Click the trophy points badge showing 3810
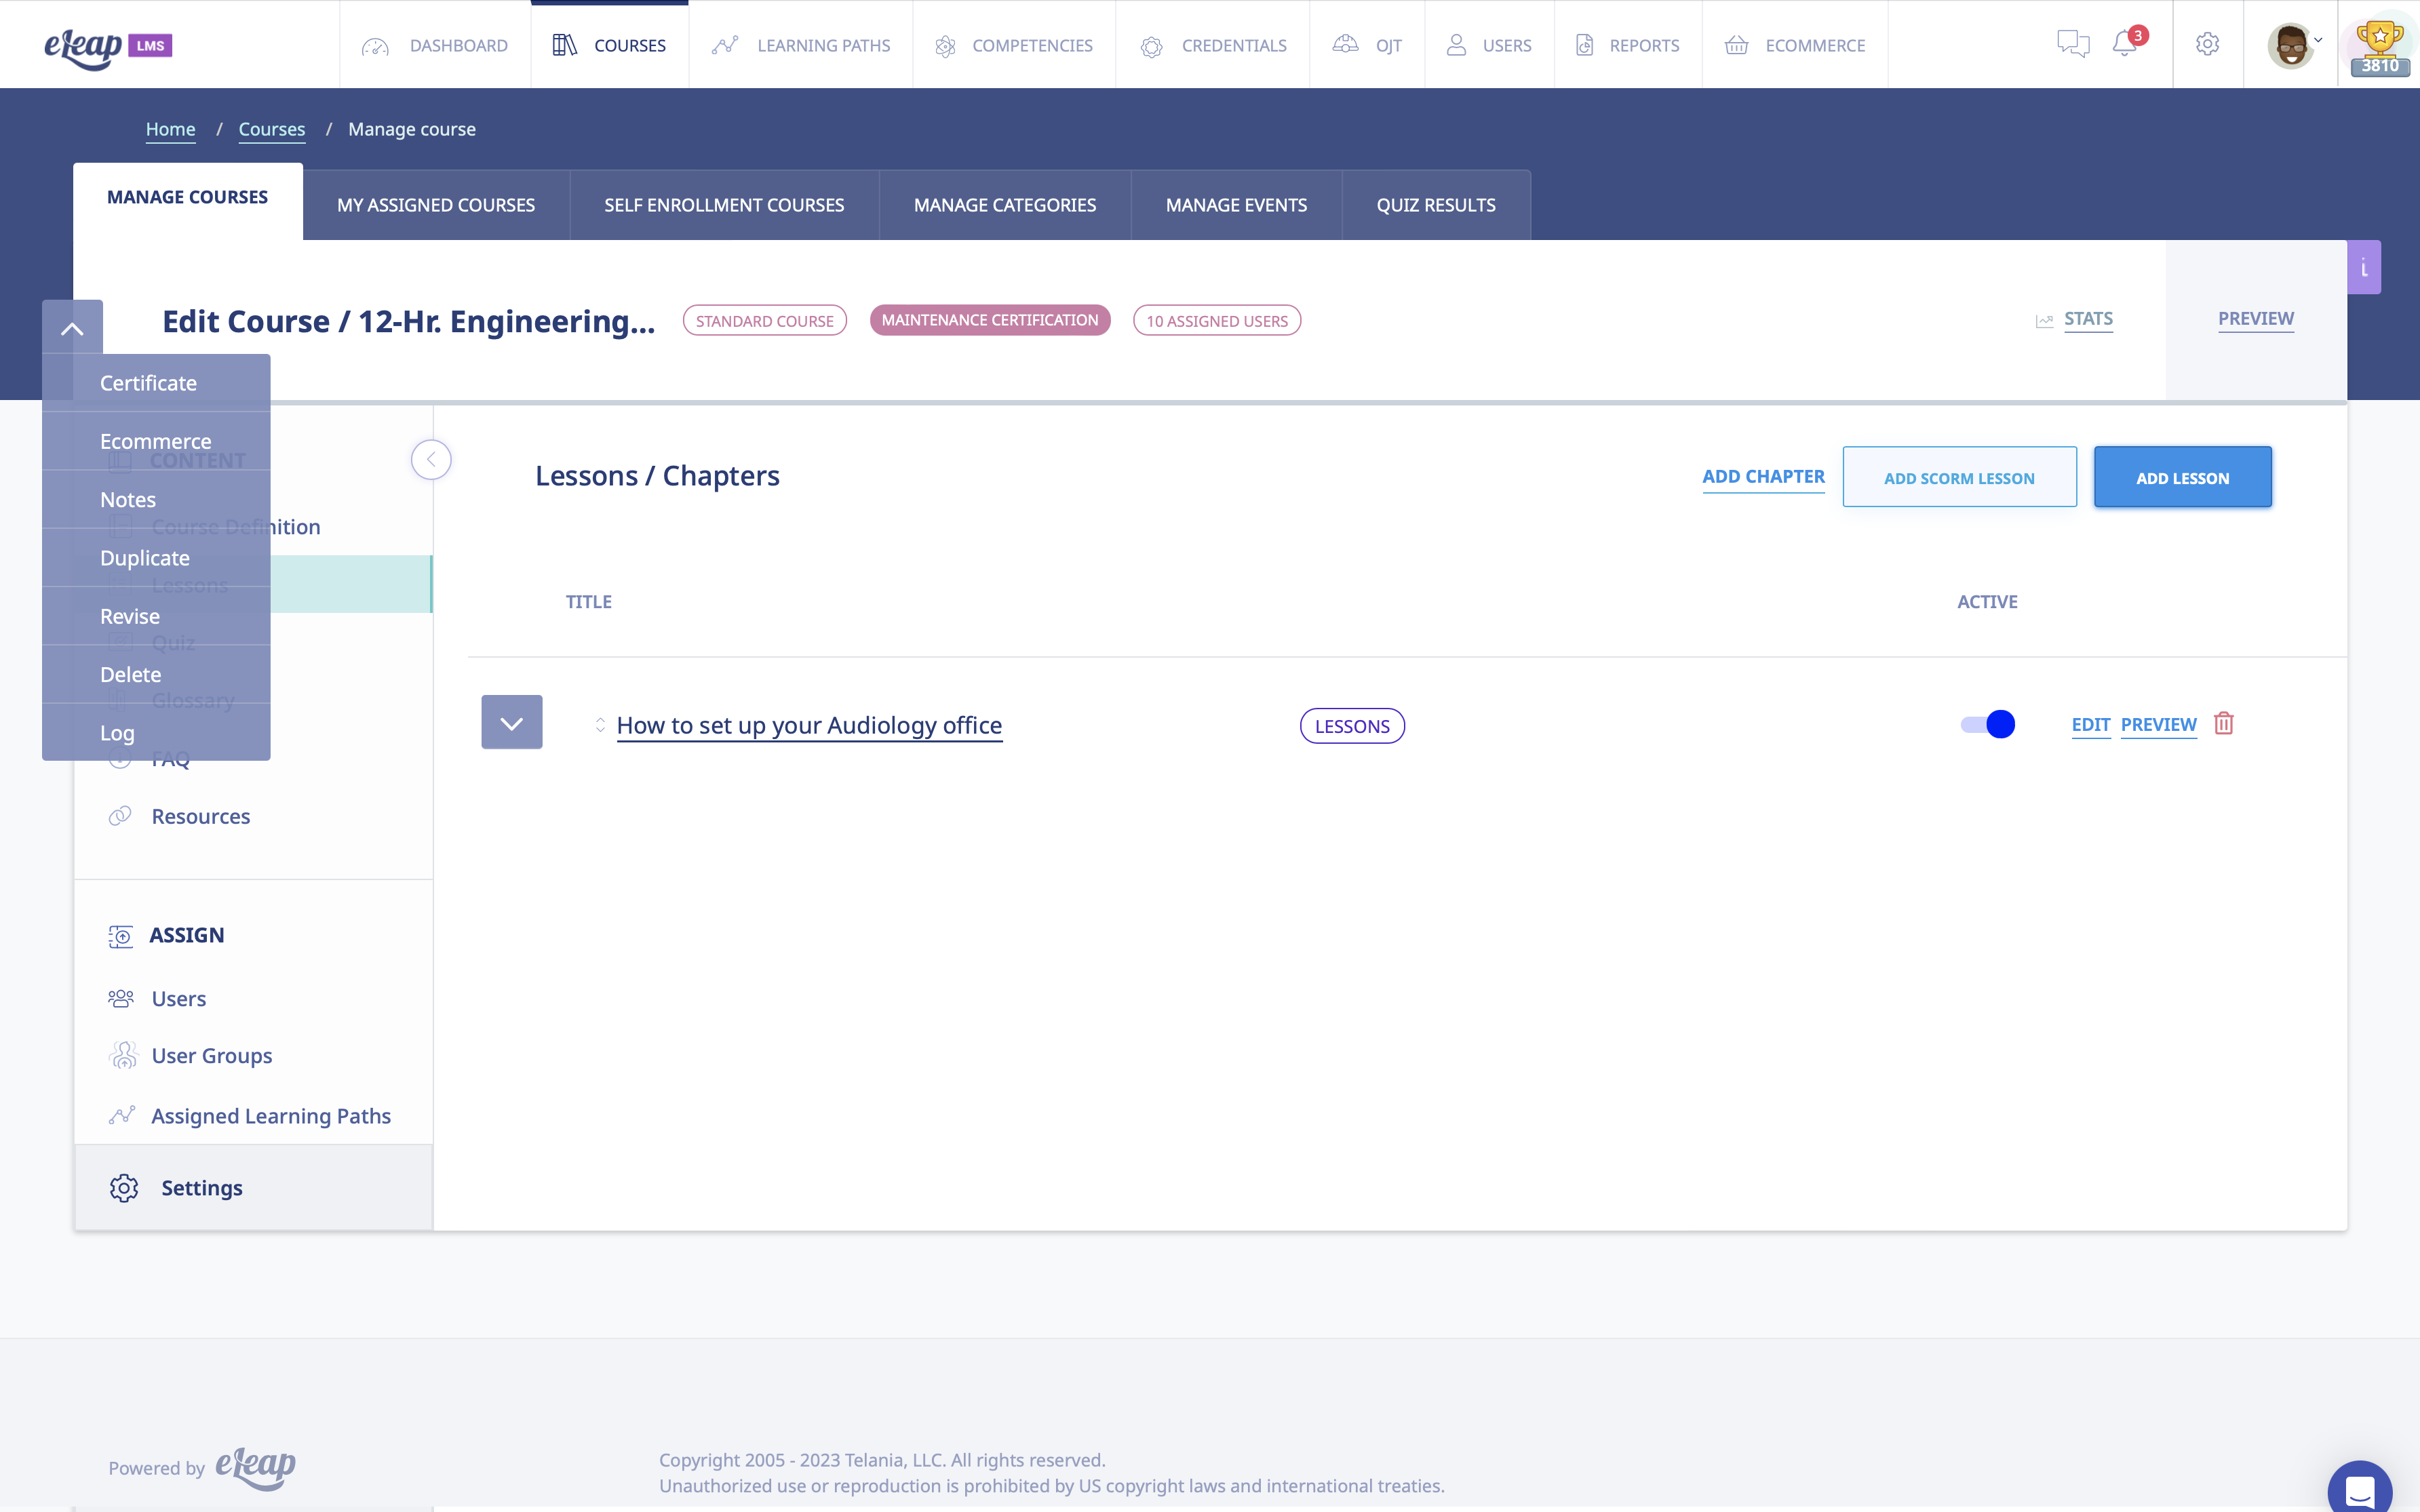This screenshot has height=1512, width=2420. click(x=2380, y=44)
